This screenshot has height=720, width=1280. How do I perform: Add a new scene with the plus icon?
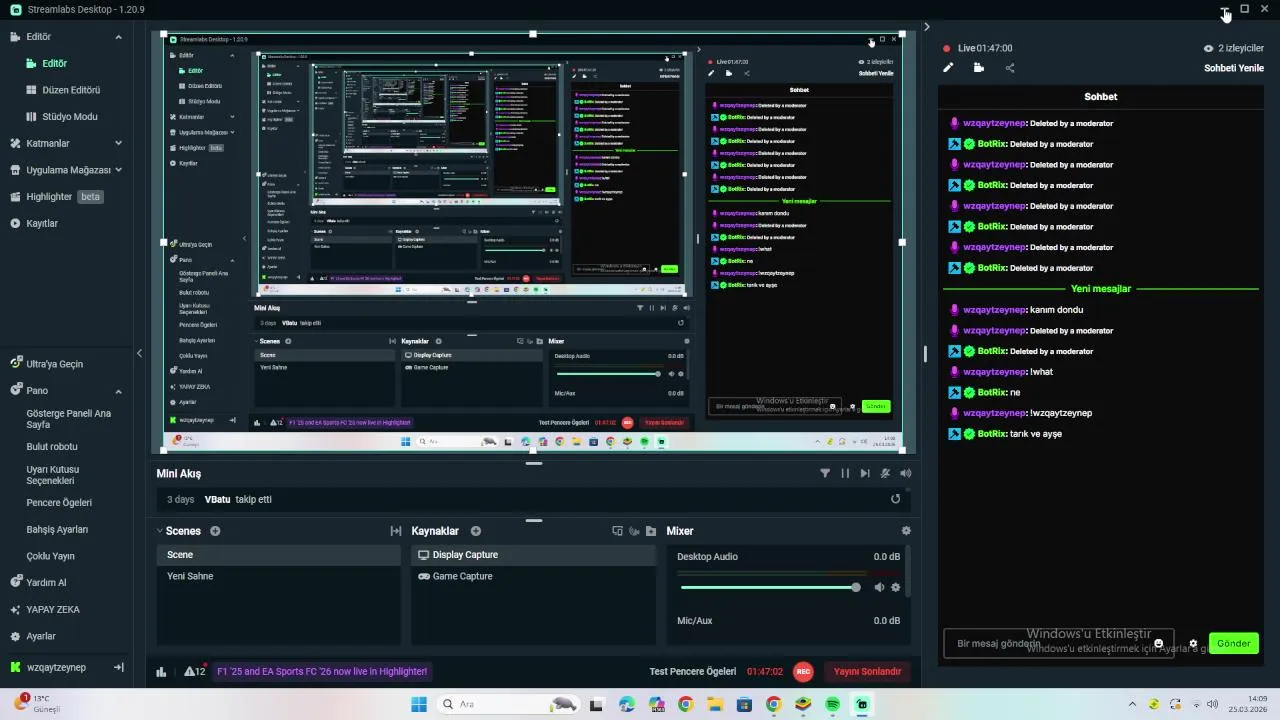[x=215, y=531]
